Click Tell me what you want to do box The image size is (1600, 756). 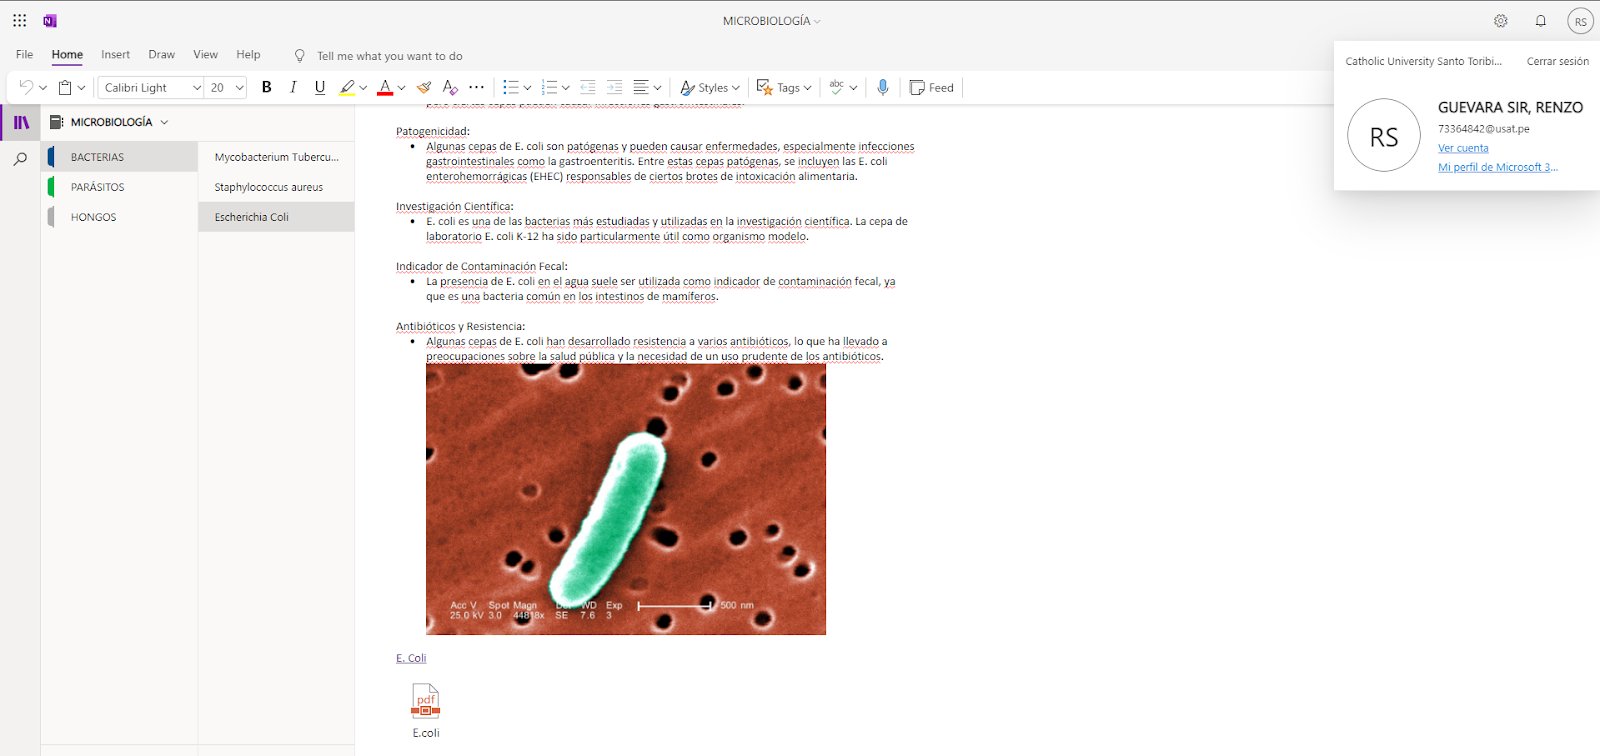[x=389, y=56]
